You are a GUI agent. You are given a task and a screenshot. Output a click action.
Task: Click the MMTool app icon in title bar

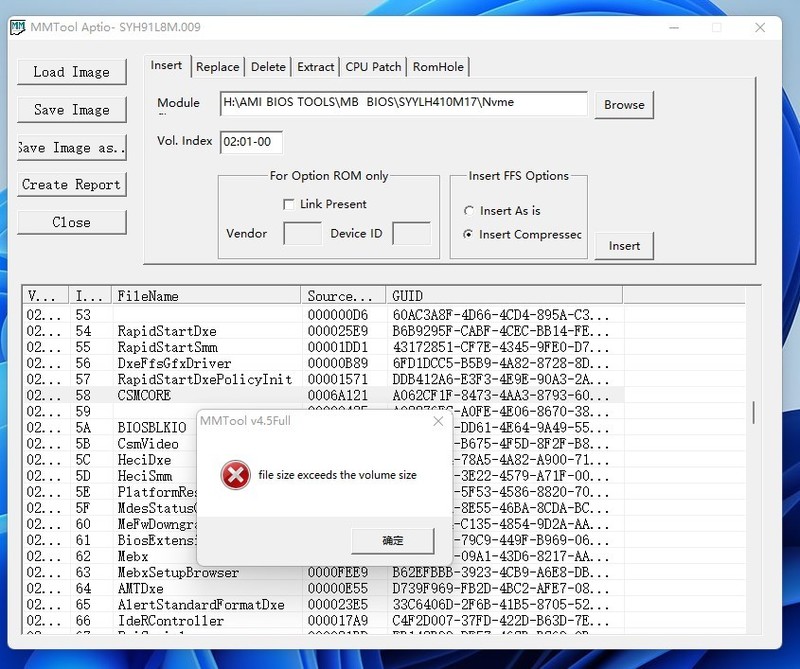[18, 27]
